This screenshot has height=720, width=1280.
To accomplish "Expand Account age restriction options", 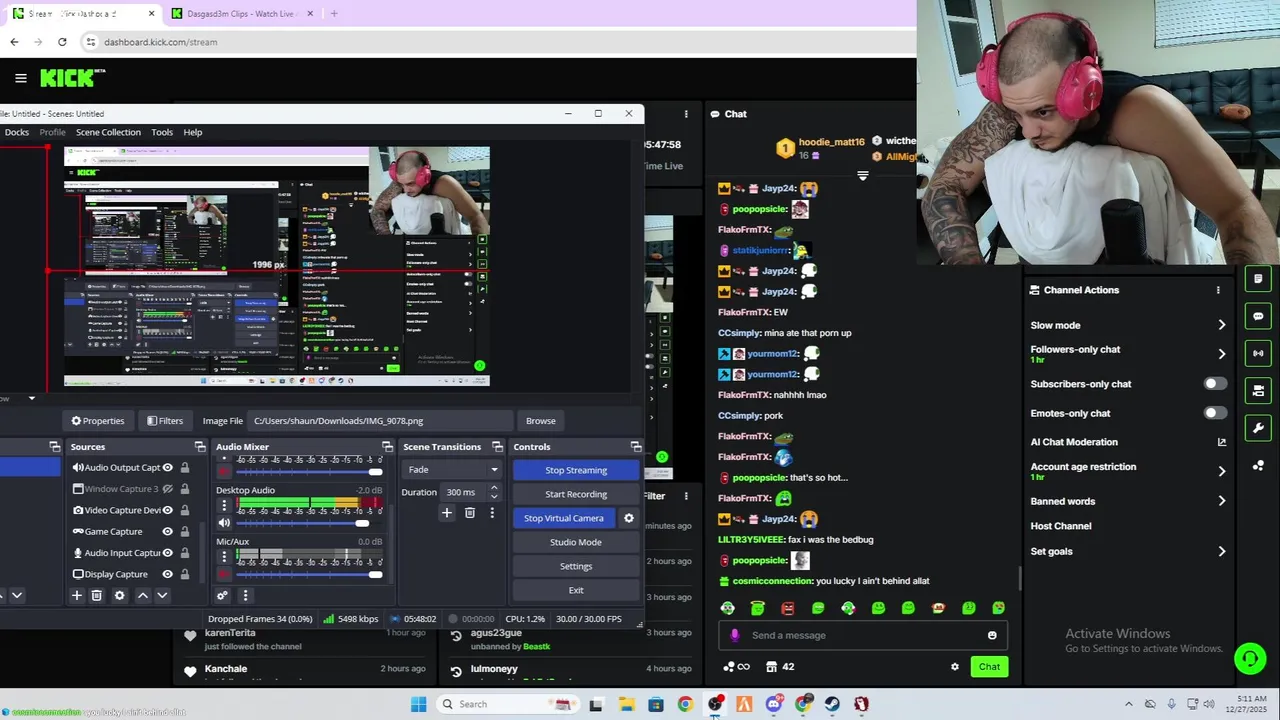I will click(1221, 471).
